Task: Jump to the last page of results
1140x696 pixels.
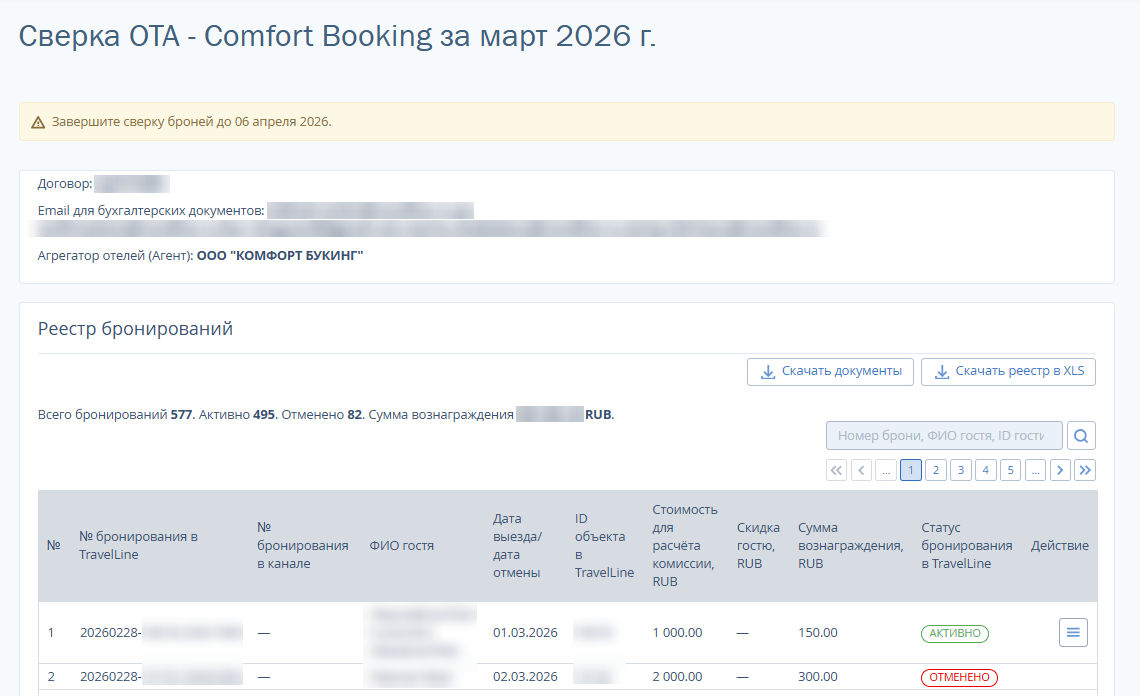Action: click(1085, 470)
